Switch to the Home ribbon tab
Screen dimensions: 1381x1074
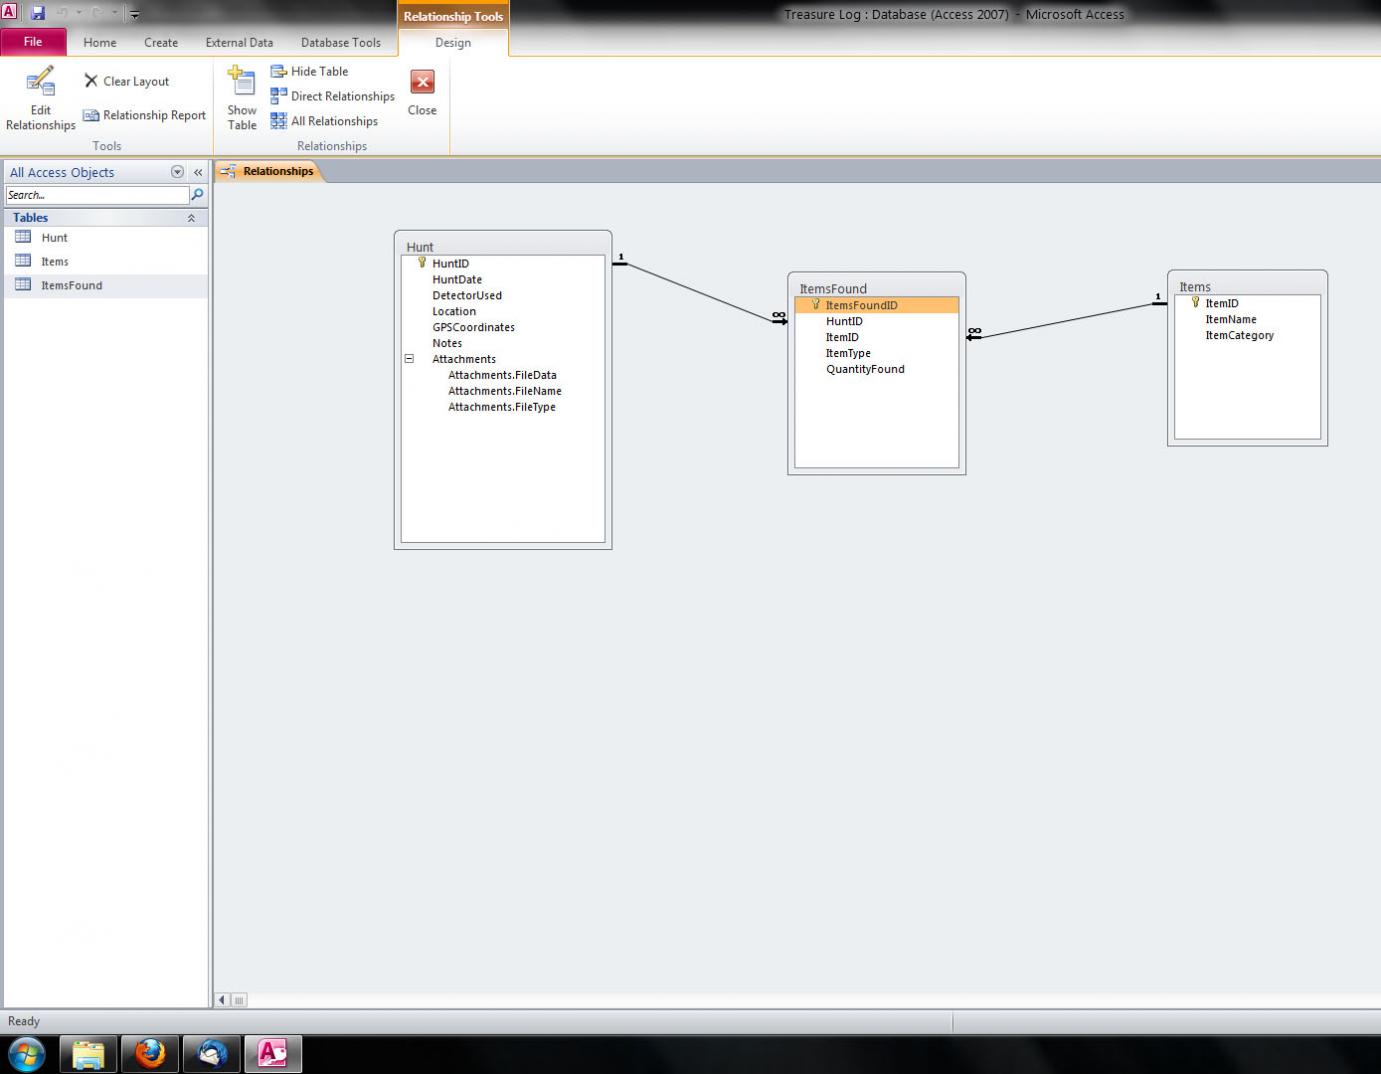tap(100, 42)
